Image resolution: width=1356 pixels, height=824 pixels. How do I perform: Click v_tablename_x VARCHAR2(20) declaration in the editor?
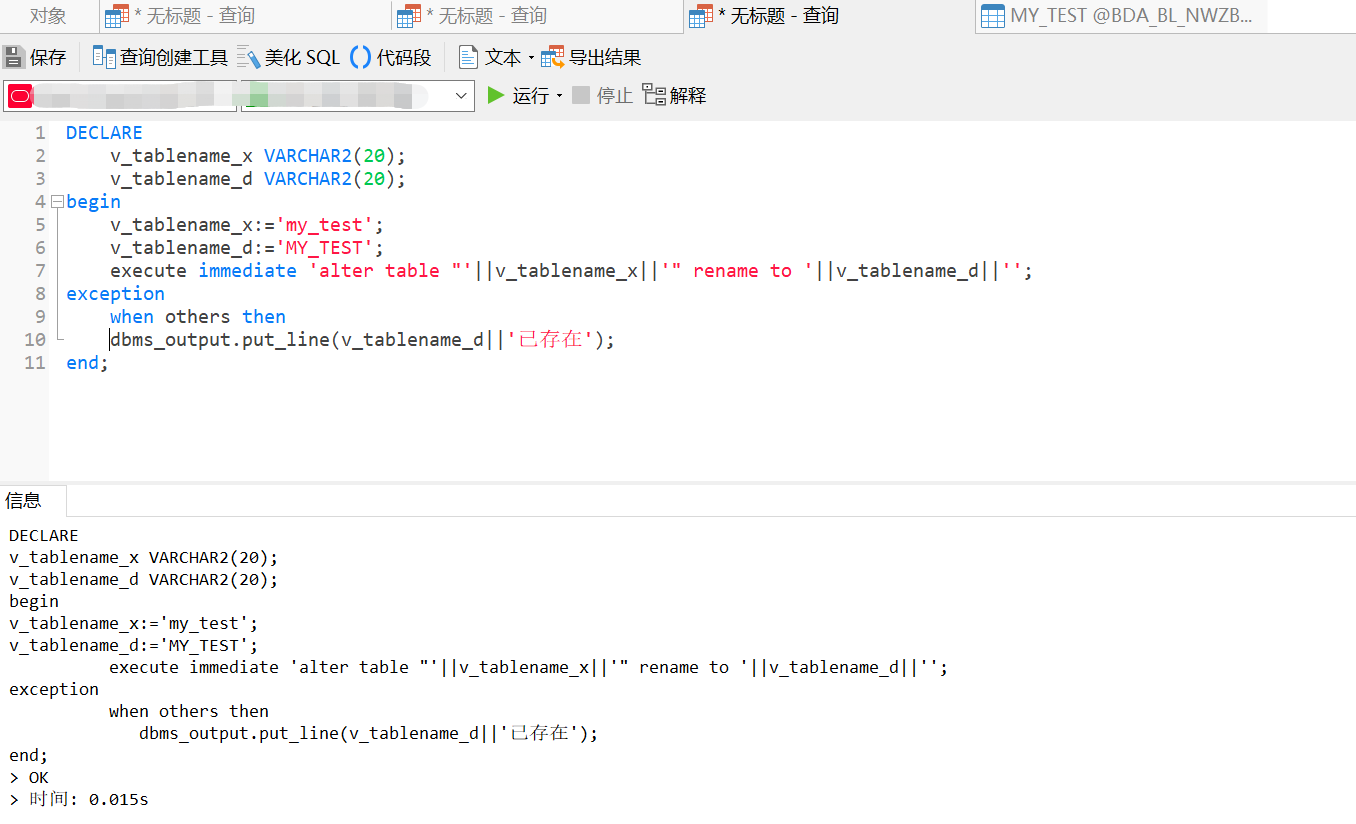pyautogui.click(x=258, y=156)
